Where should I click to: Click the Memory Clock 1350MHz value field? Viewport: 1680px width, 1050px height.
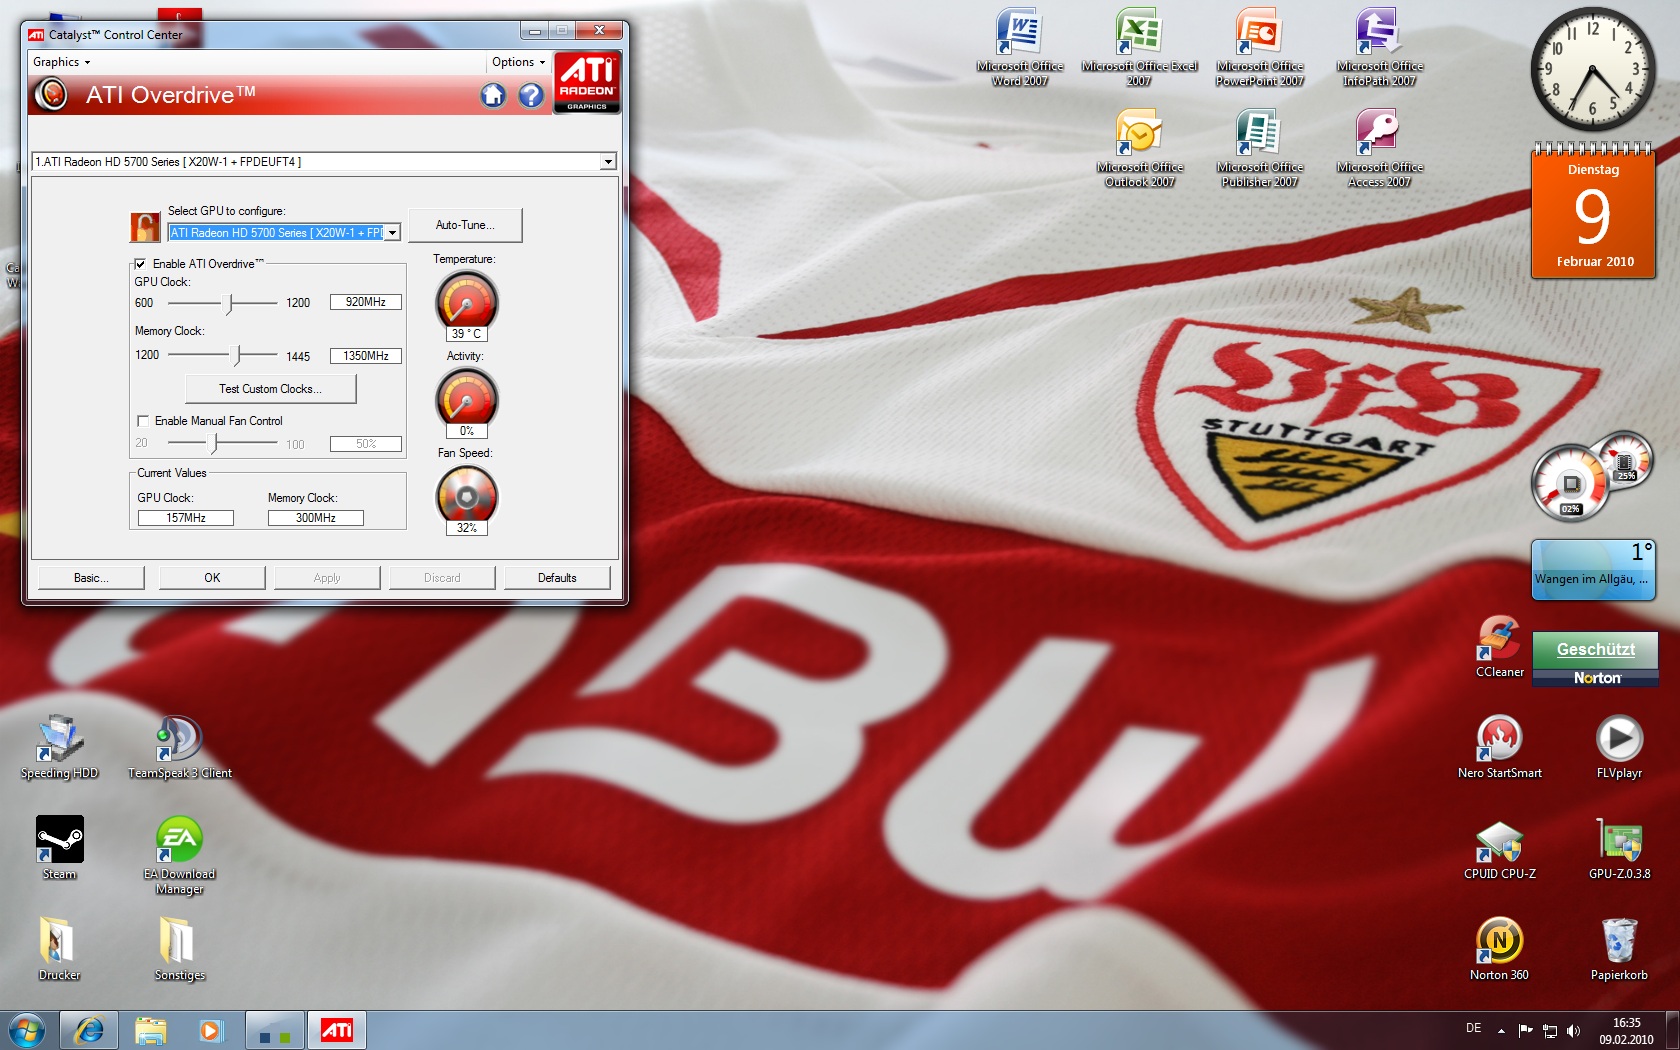pyautogui.click(x=366, y=356)
